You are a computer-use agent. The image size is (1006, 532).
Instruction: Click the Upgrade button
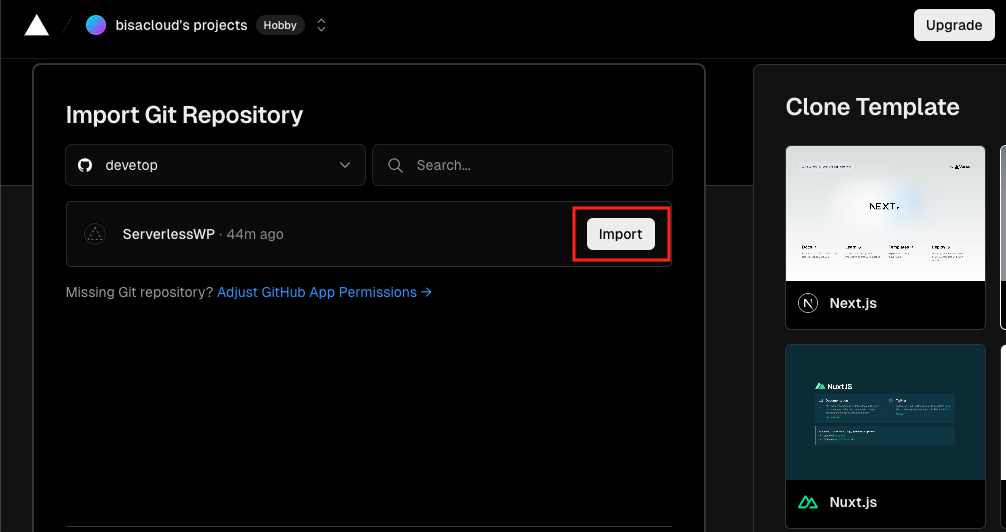pos(954,25)
